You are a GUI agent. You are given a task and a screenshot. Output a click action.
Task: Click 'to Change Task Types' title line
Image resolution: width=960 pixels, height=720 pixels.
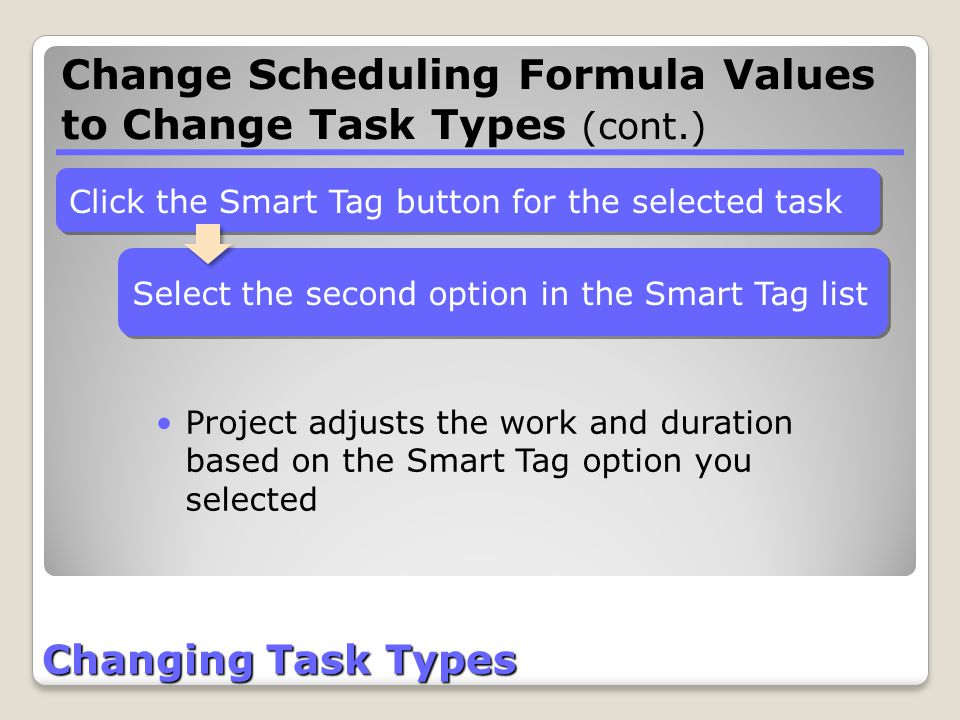click(313, 126)
